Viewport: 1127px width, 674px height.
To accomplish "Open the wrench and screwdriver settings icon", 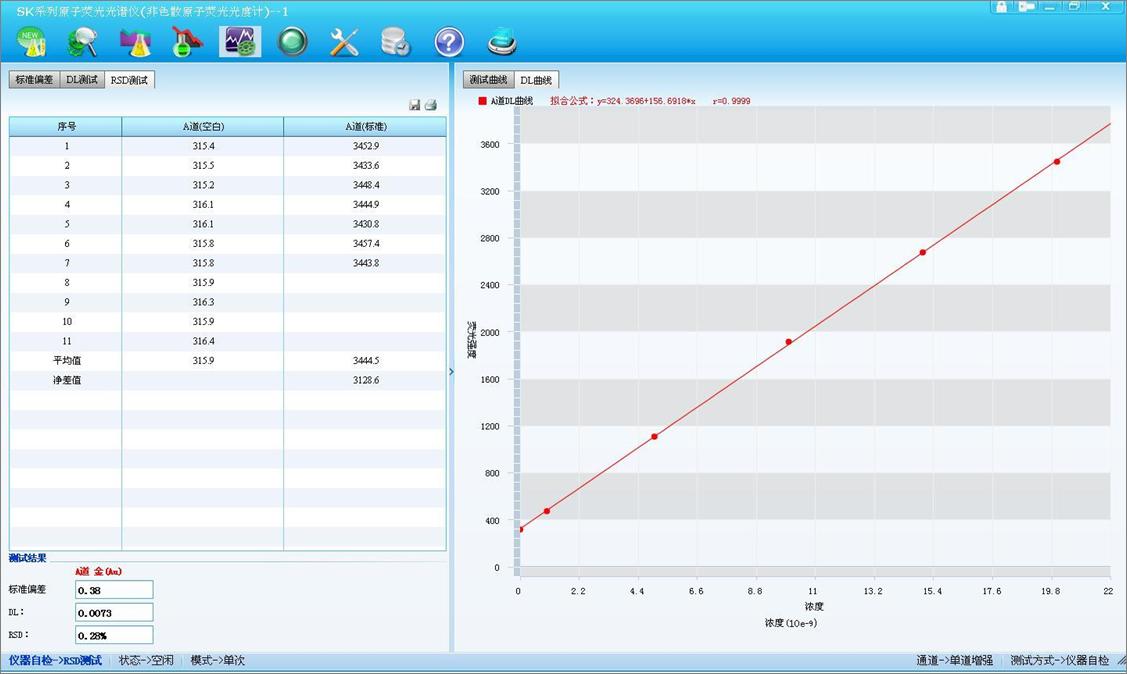I will (344, 42).
